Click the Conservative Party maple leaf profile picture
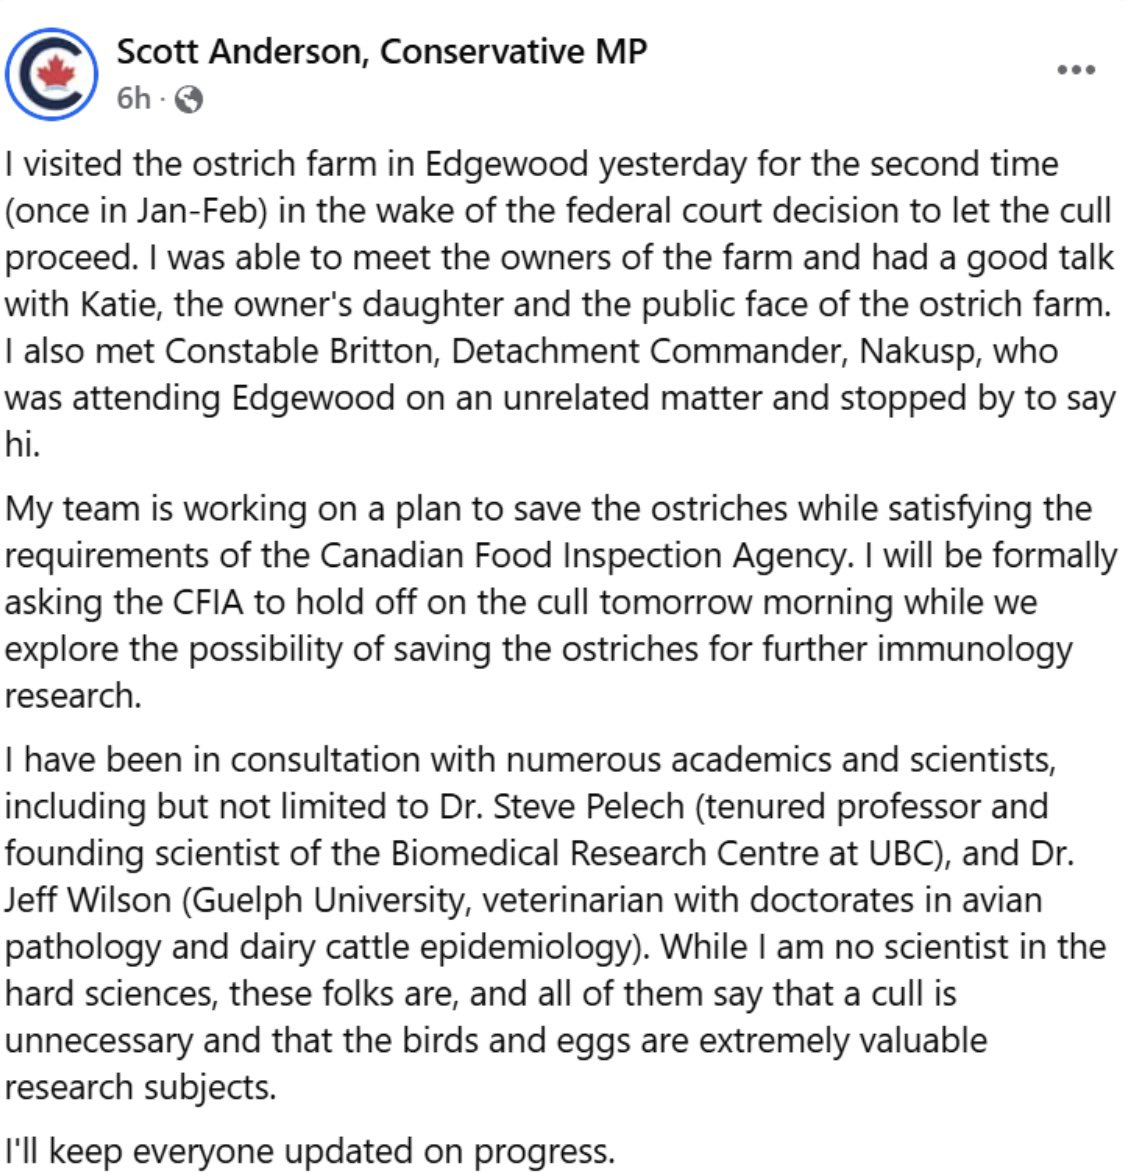 pyautogui.click(x=51, y=73)
